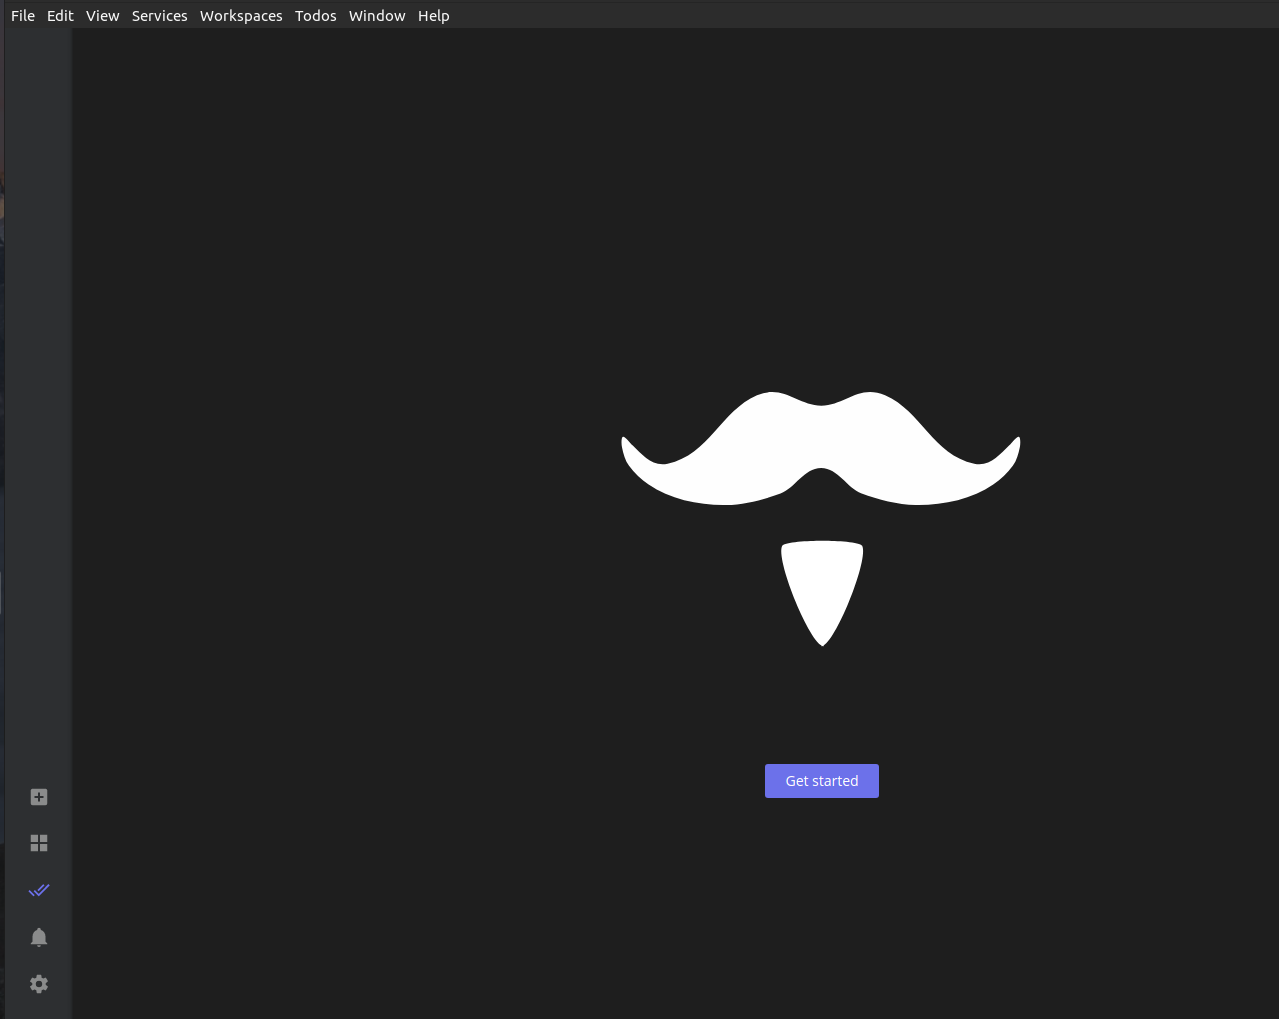Click the Get started button
This screenshot has height=1019, width=1279.
point(822,781)
